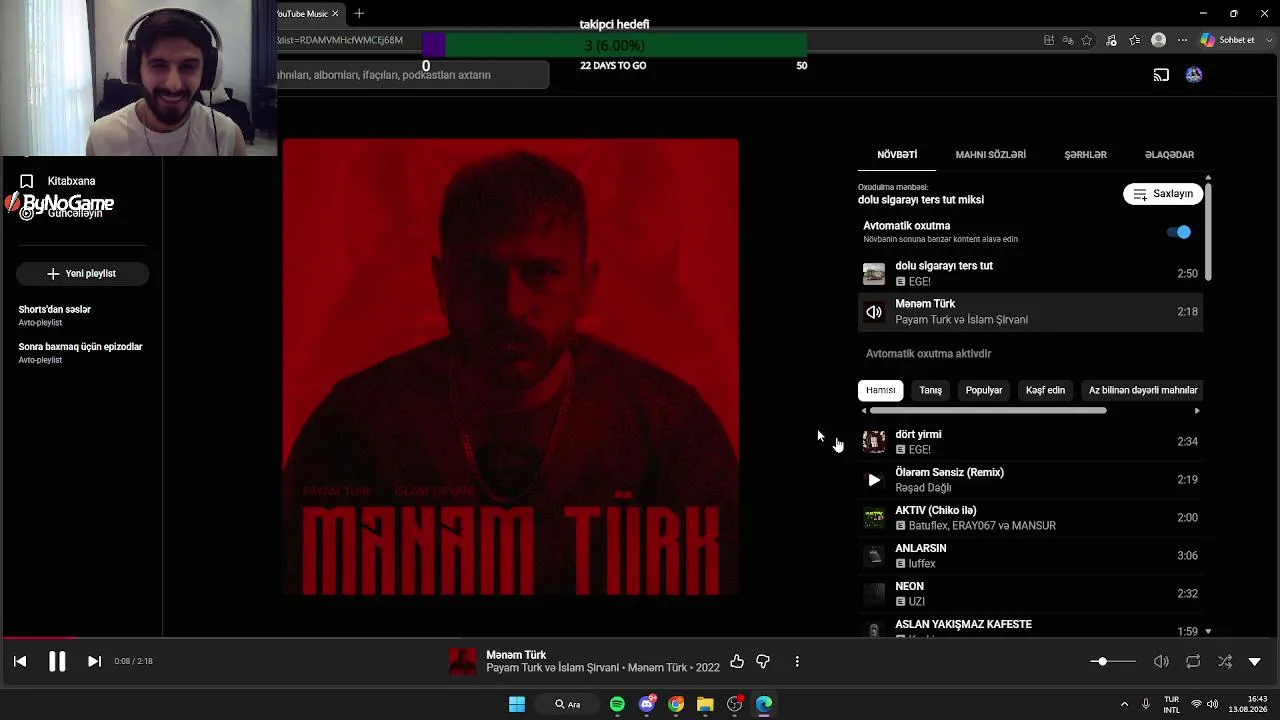Play Ölərəm Sənsiz (Remix) from queue
Viewport: 1280px width, 720px height.
click(x=874, y=480)
